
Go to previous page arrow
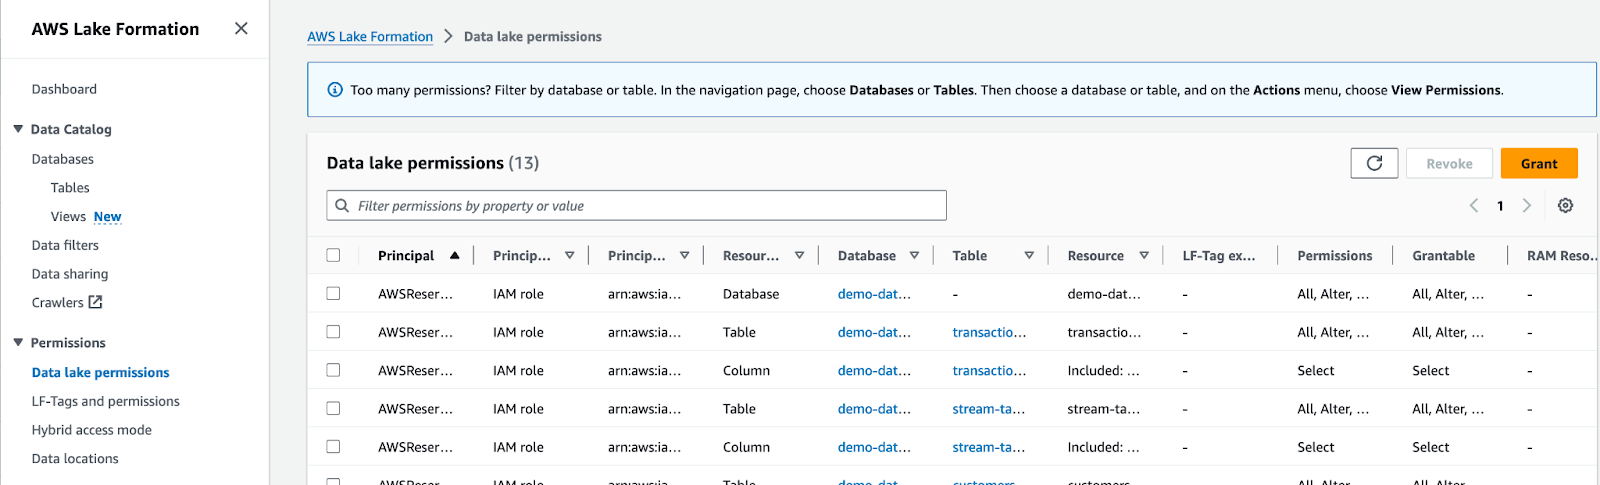1473,205
